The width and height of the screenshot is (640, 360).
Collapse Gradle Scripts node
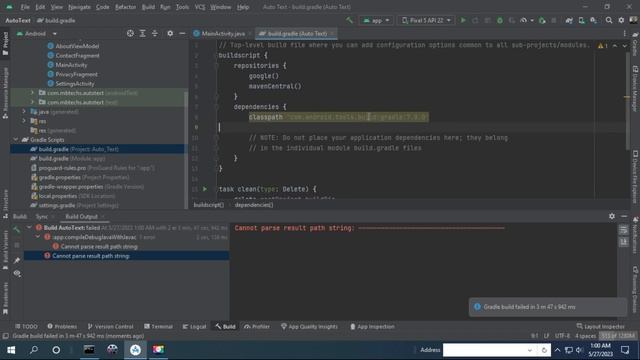(x=16, y=140)
